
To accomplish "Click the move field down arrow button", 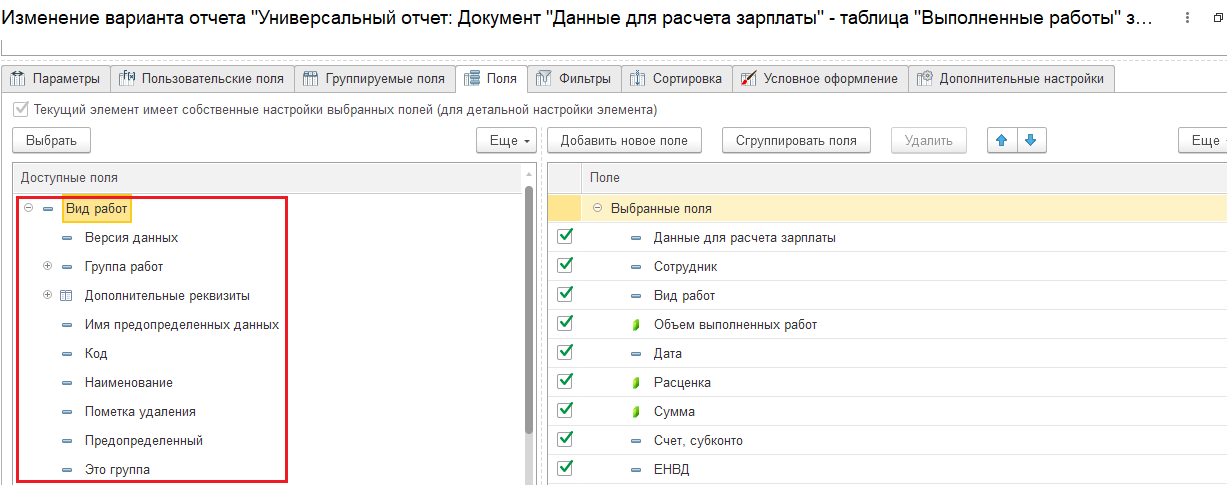I will tap(1030, 141).
